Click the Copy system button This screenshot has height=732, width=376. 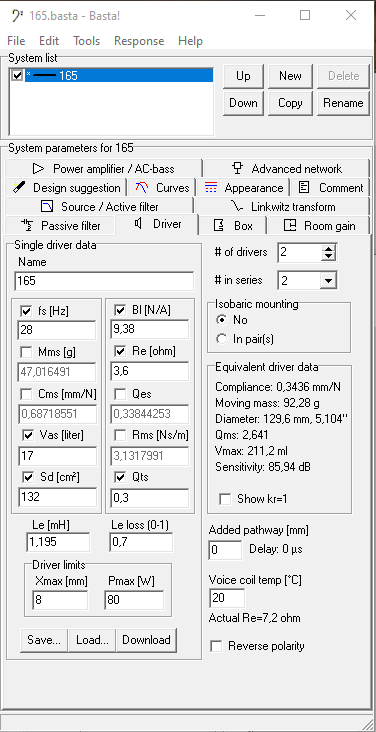290,103
